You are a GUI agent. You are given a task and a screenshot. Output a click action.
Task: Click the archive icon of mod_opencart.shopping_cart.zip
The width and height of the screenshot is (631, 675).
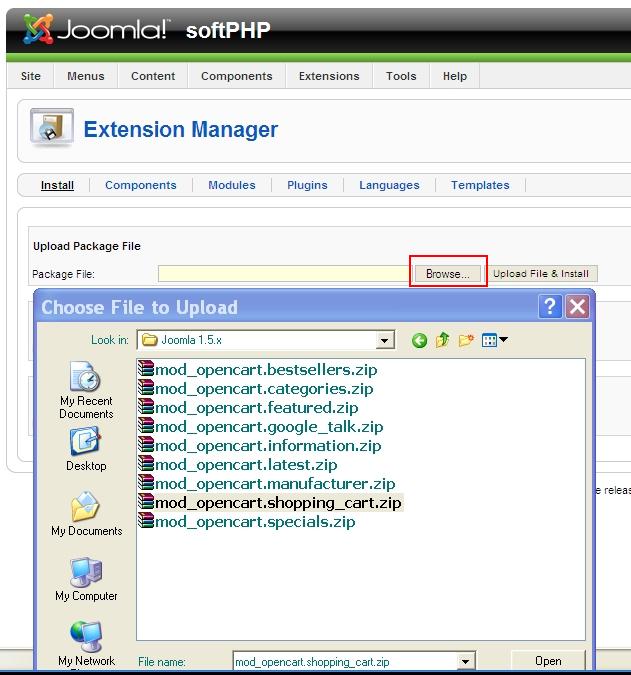click(146, 502)
